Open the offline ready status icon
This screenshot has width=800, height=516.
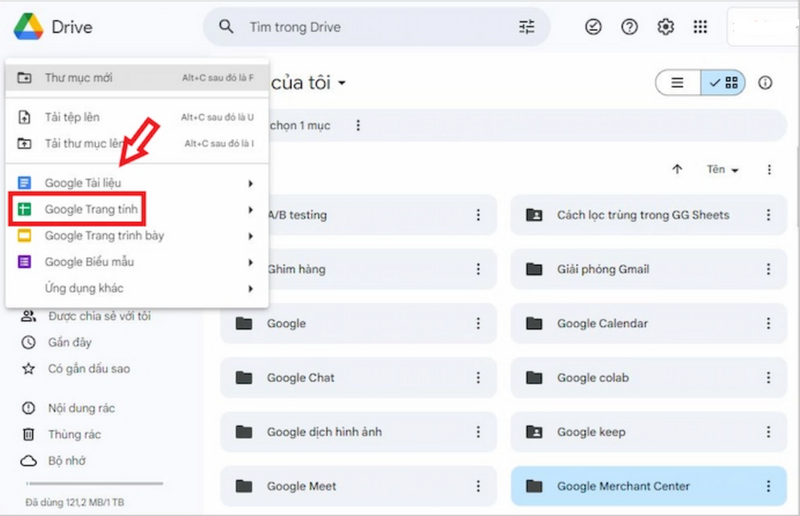tap(593, 27)
